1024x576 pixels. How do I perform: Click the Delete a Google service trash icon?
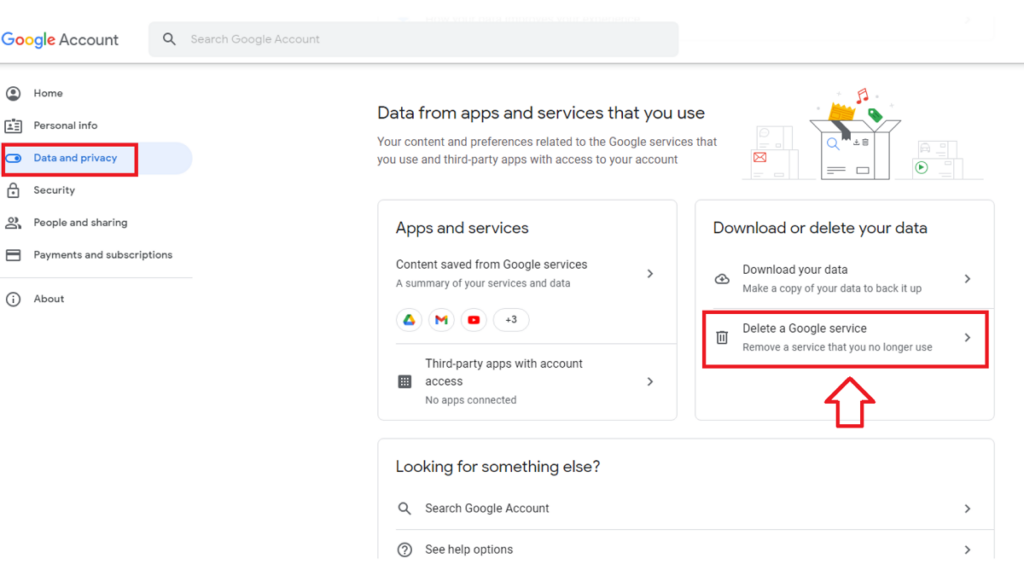722,338
